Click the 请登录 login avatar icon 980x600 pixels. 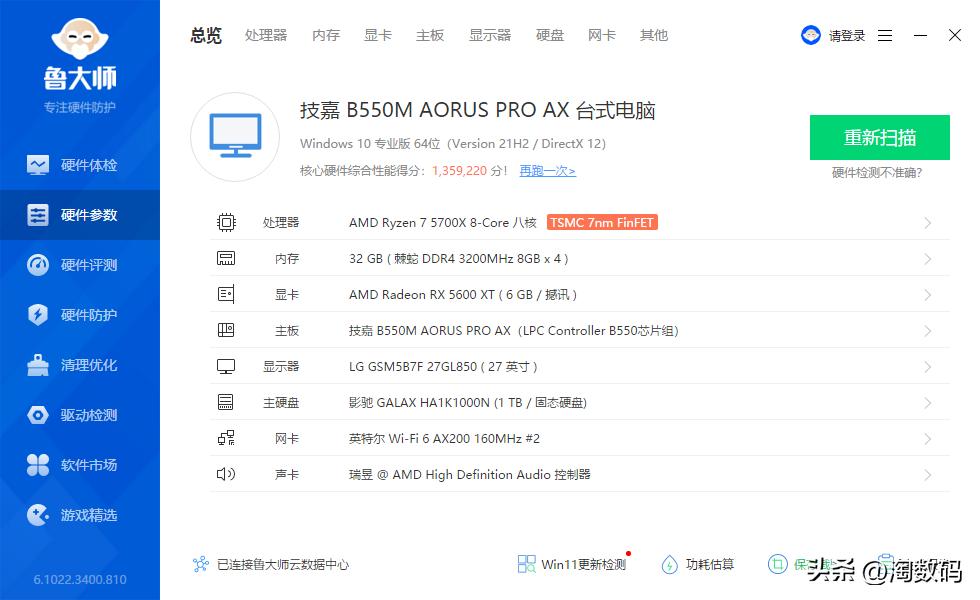click(811, 34)
